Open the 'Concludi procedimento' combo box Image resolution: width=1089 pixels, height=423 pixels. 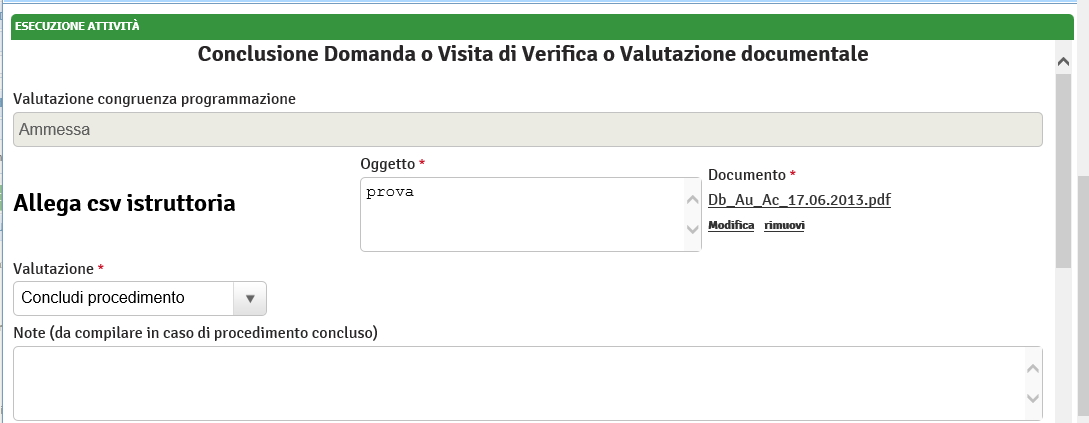(x=125, y=298)
